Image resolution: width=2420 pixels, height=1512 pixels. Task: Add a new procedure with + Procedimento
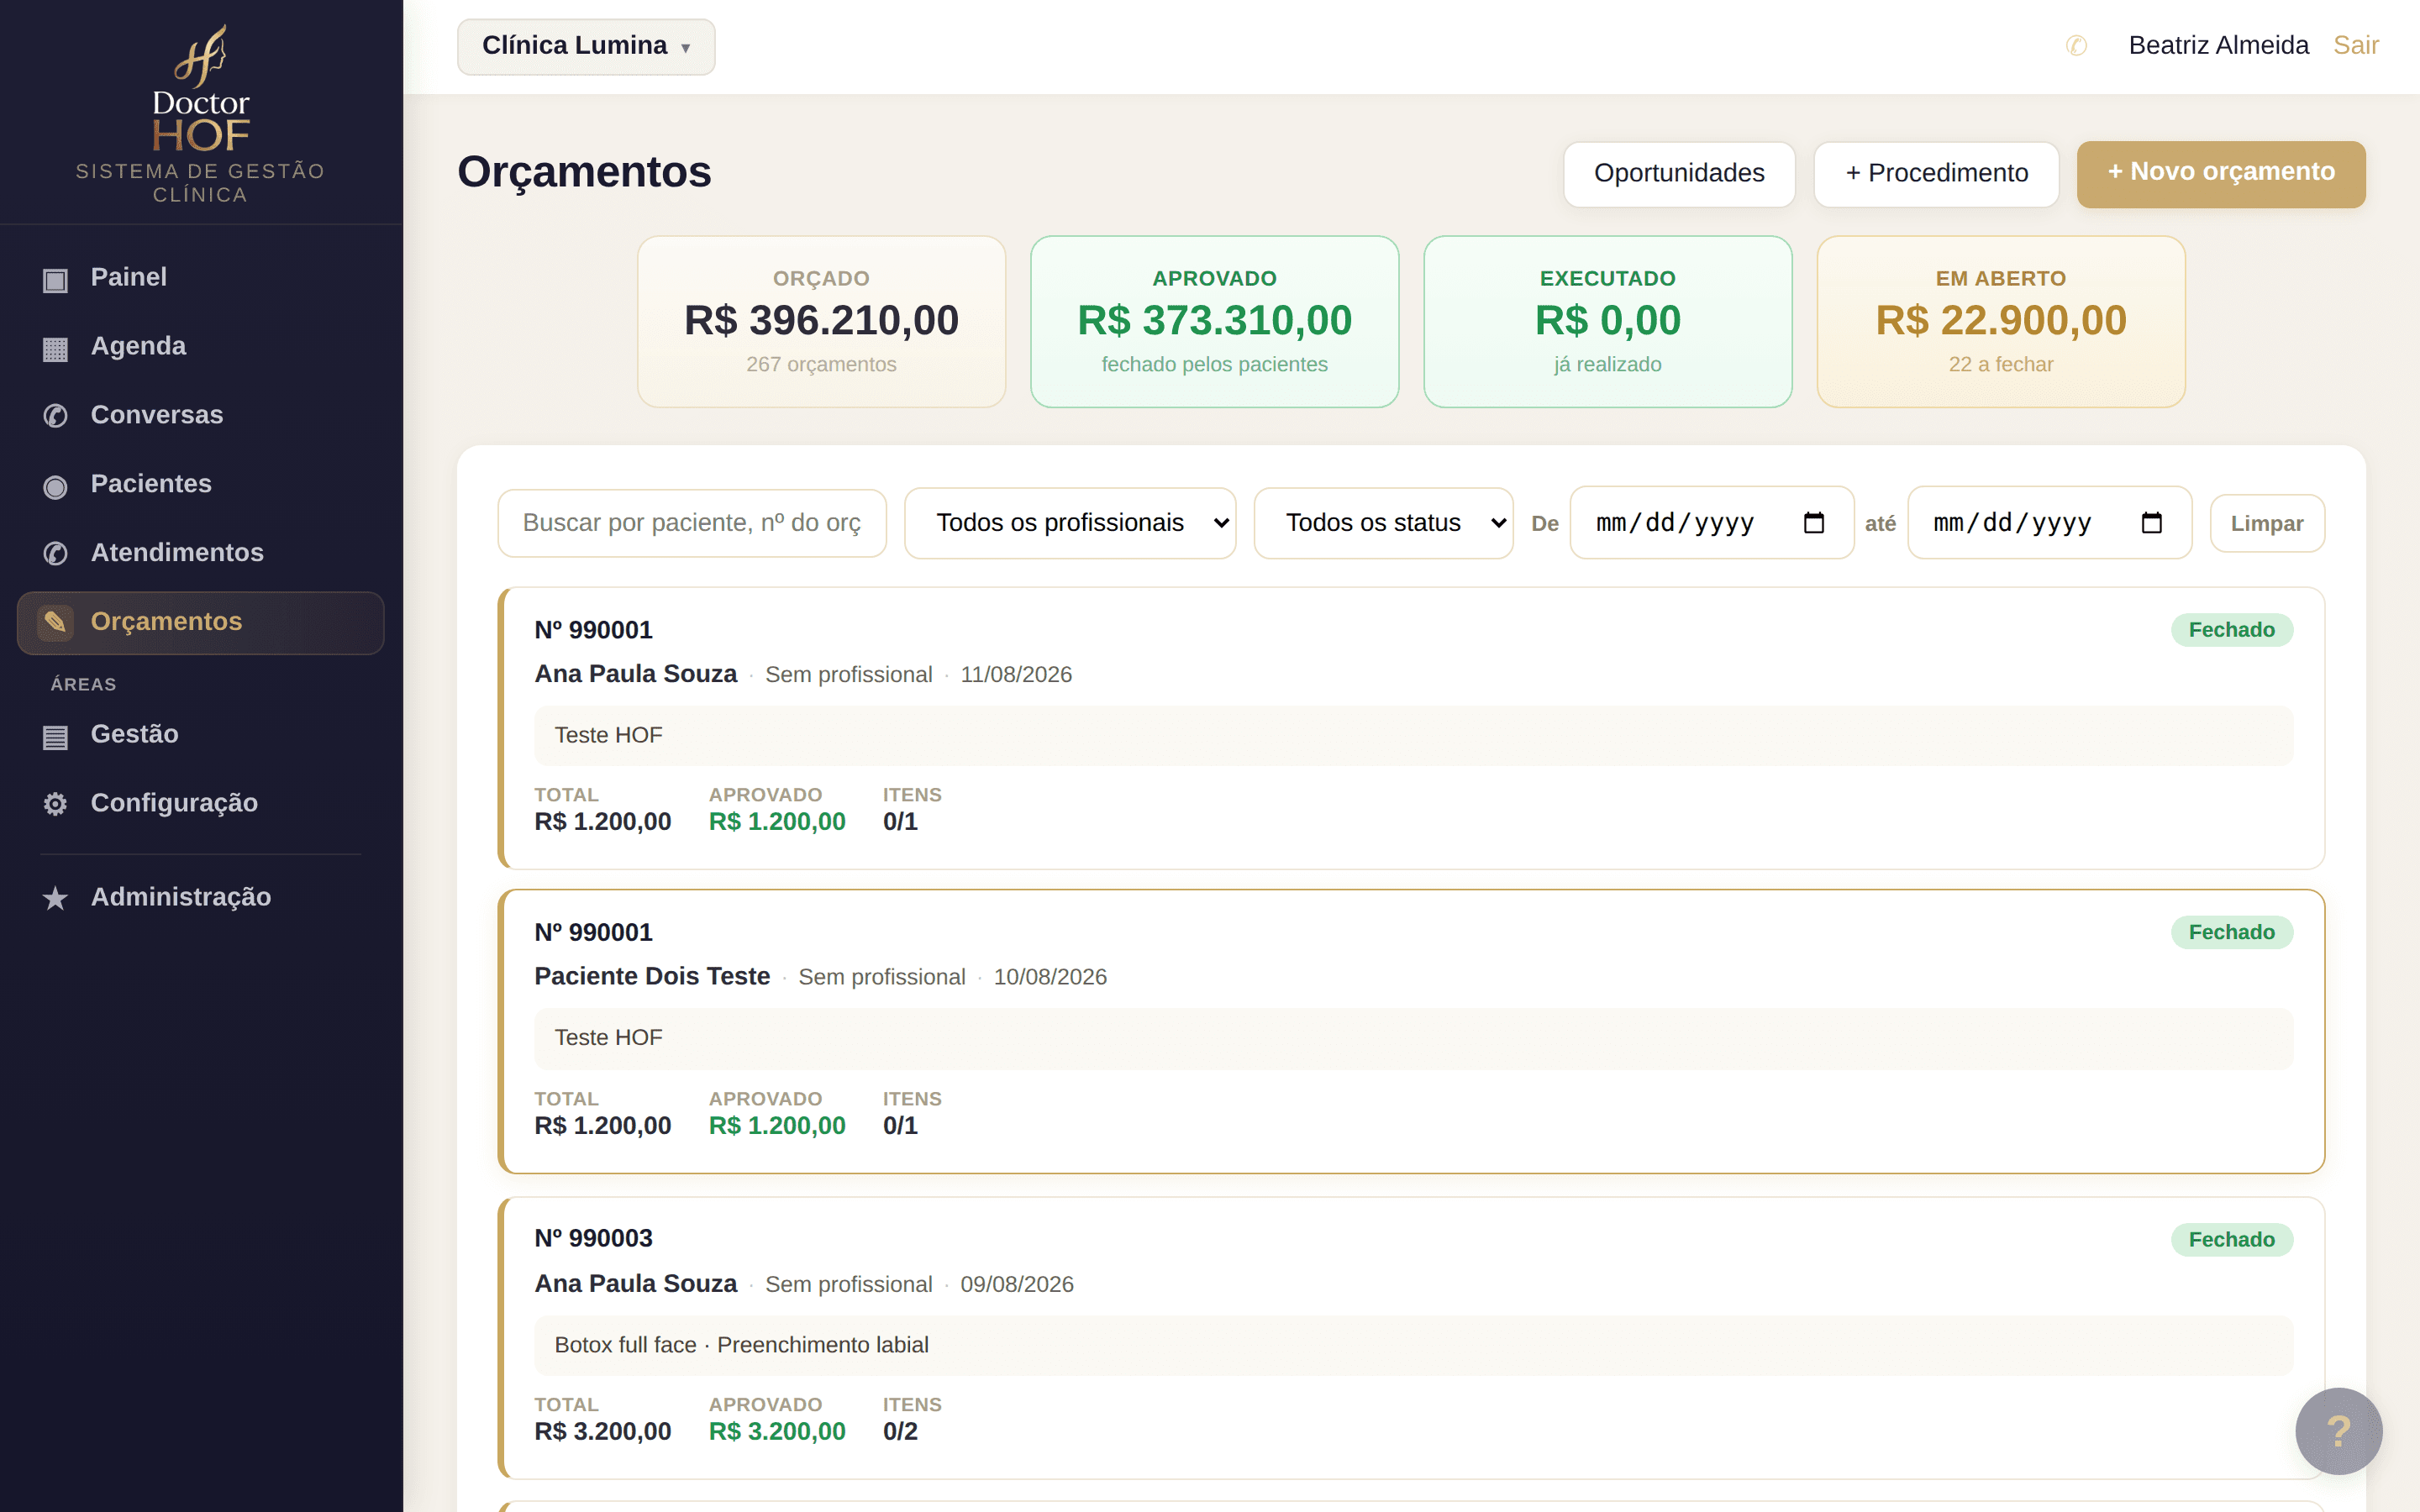coord(1936,174)
